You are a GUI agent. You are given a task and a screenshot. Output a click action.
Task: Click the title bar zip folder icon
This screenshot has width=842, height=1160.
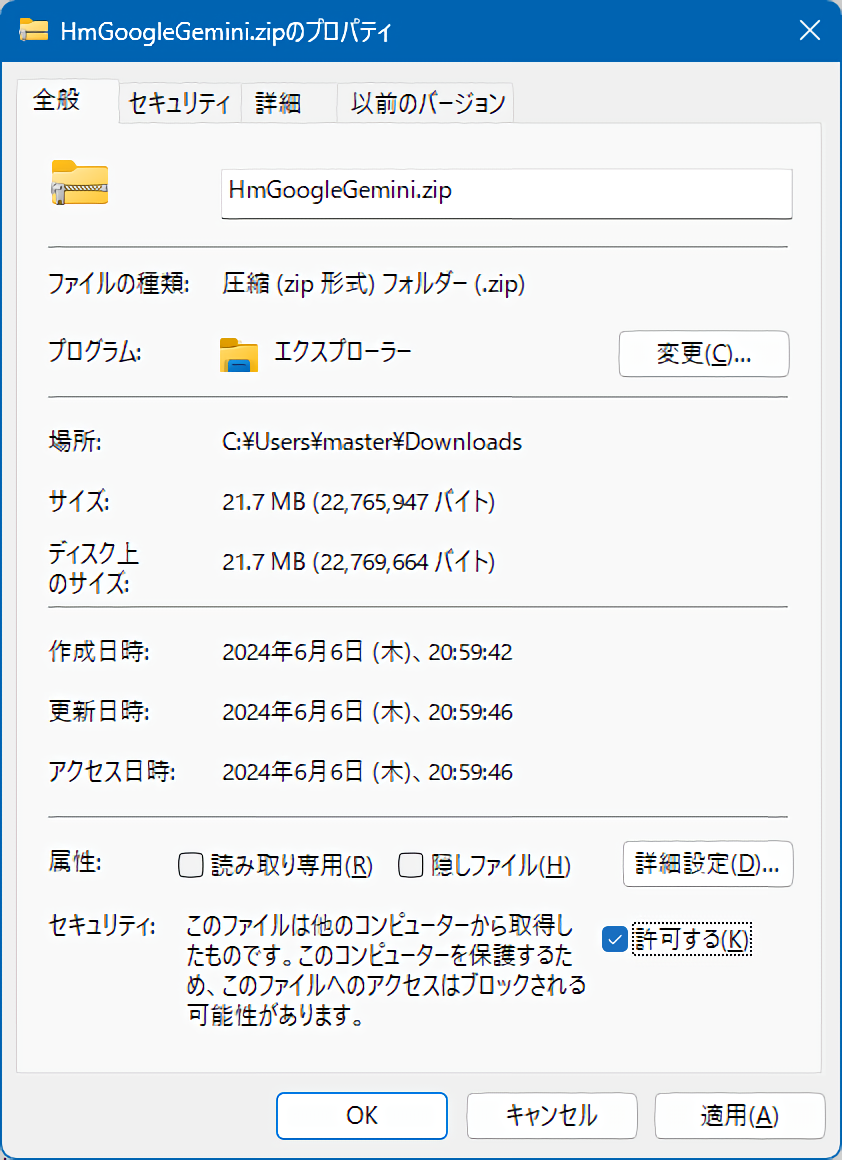pyautogui.click(x=36, y=31)
